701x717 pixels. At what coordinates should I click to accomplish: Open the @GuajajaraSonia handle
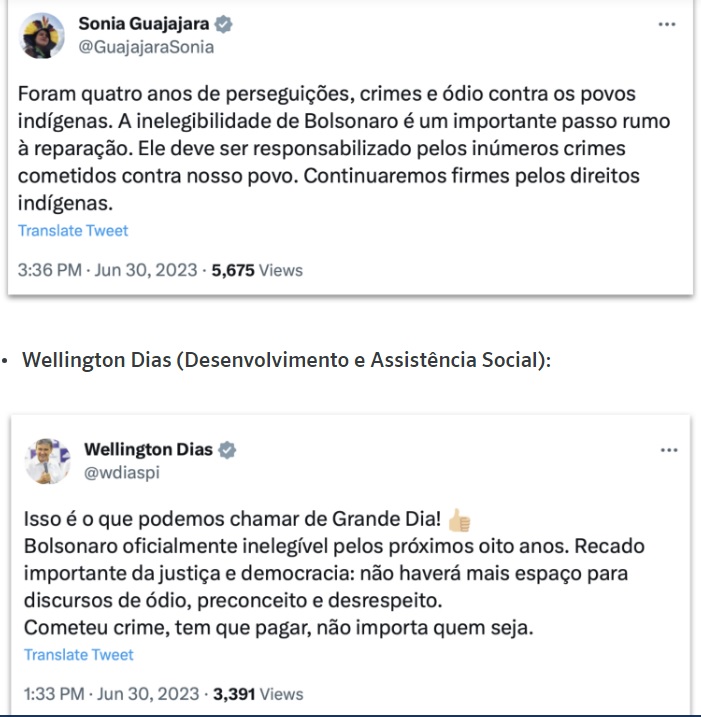point(146,47)
